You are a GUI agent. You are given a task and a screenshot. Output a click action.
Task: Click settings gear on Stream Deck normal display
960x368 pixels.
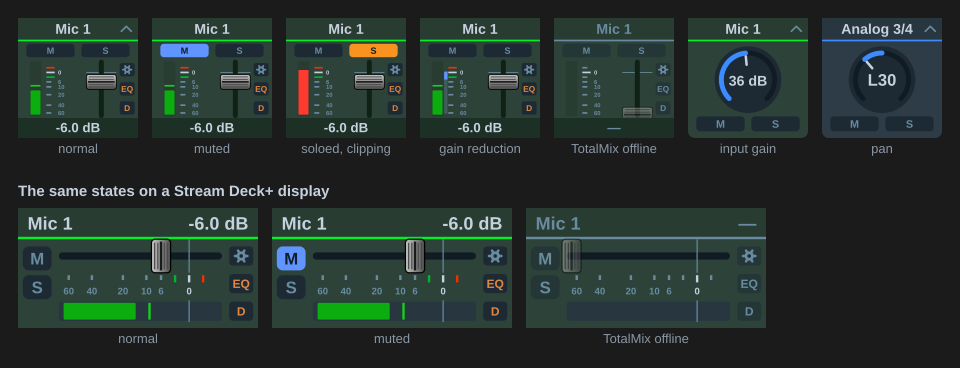pyautogui.click(x=241, y=256)
